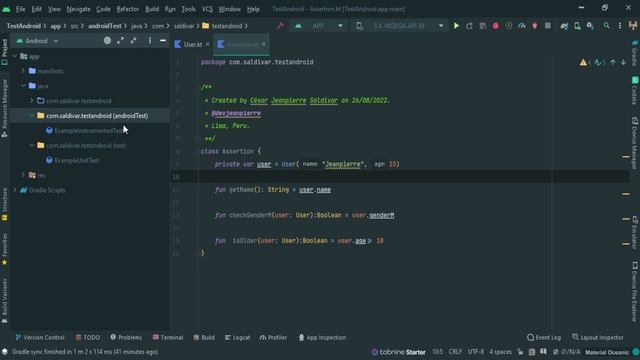Collapse the com.saldivar.testandroid (test) package
640x360 pixels.
(x=31, y=145)
